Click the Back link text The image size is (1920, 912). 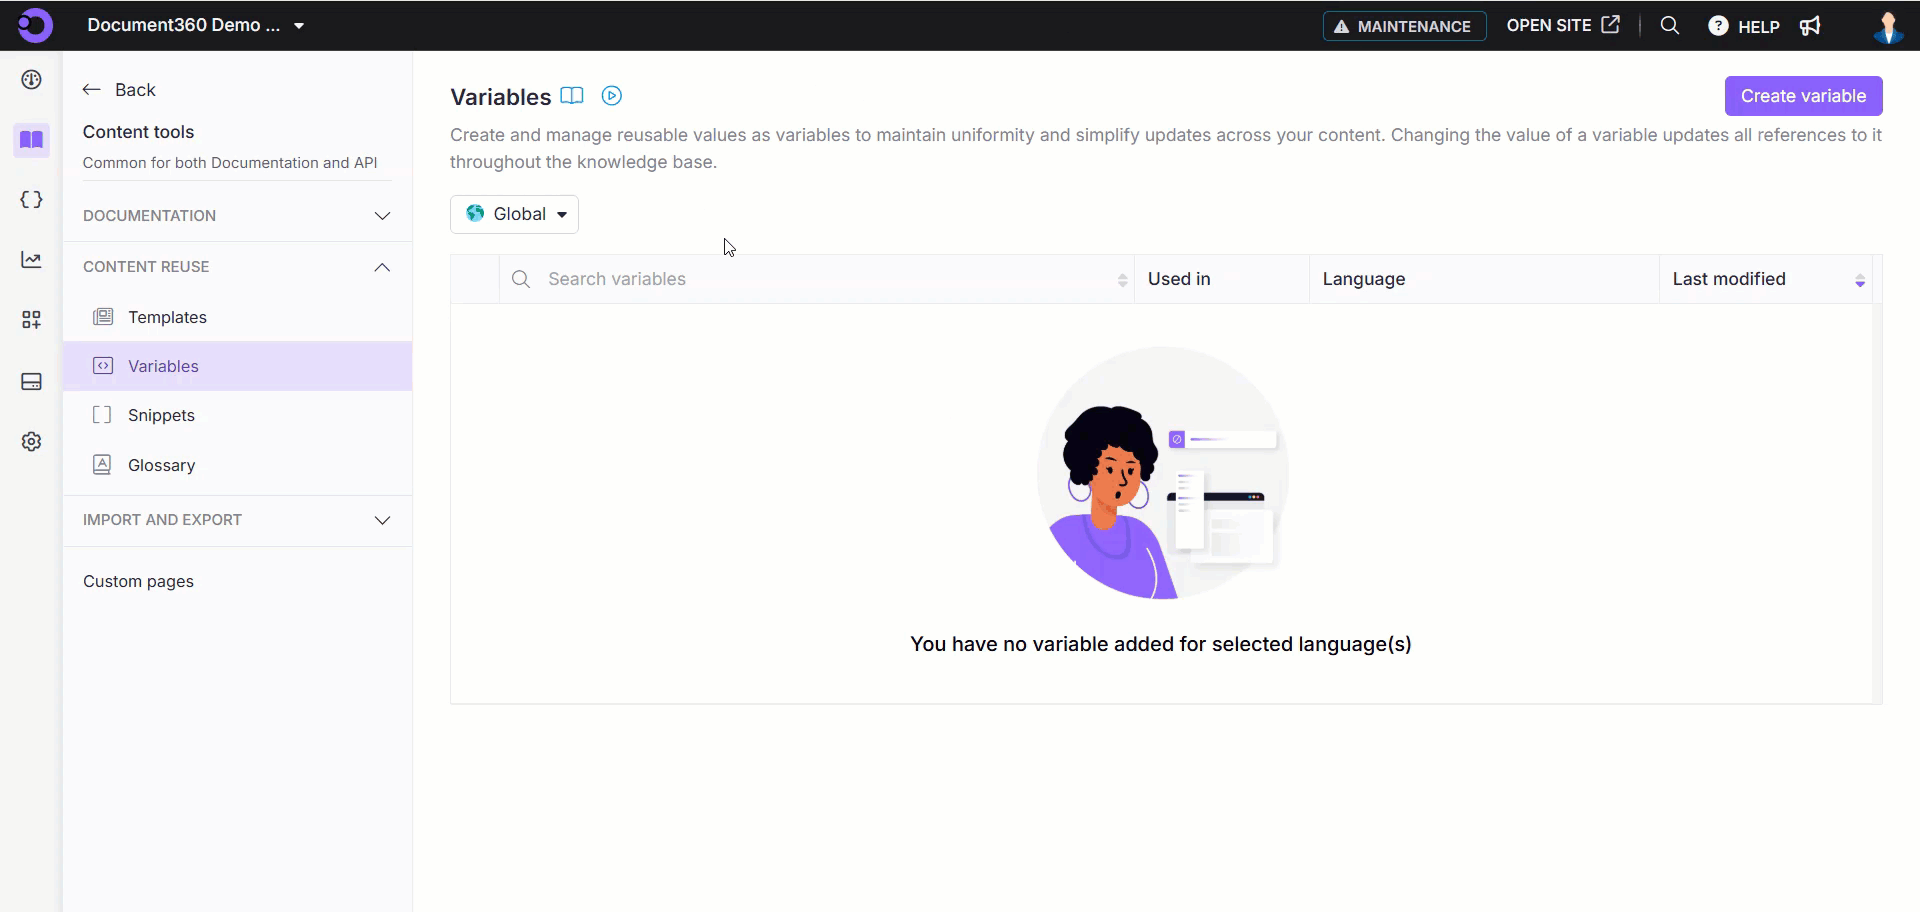135,90
